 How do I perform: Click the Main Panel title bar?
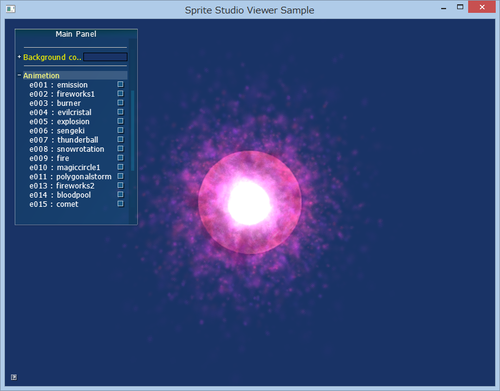click(x=76, y=34)
